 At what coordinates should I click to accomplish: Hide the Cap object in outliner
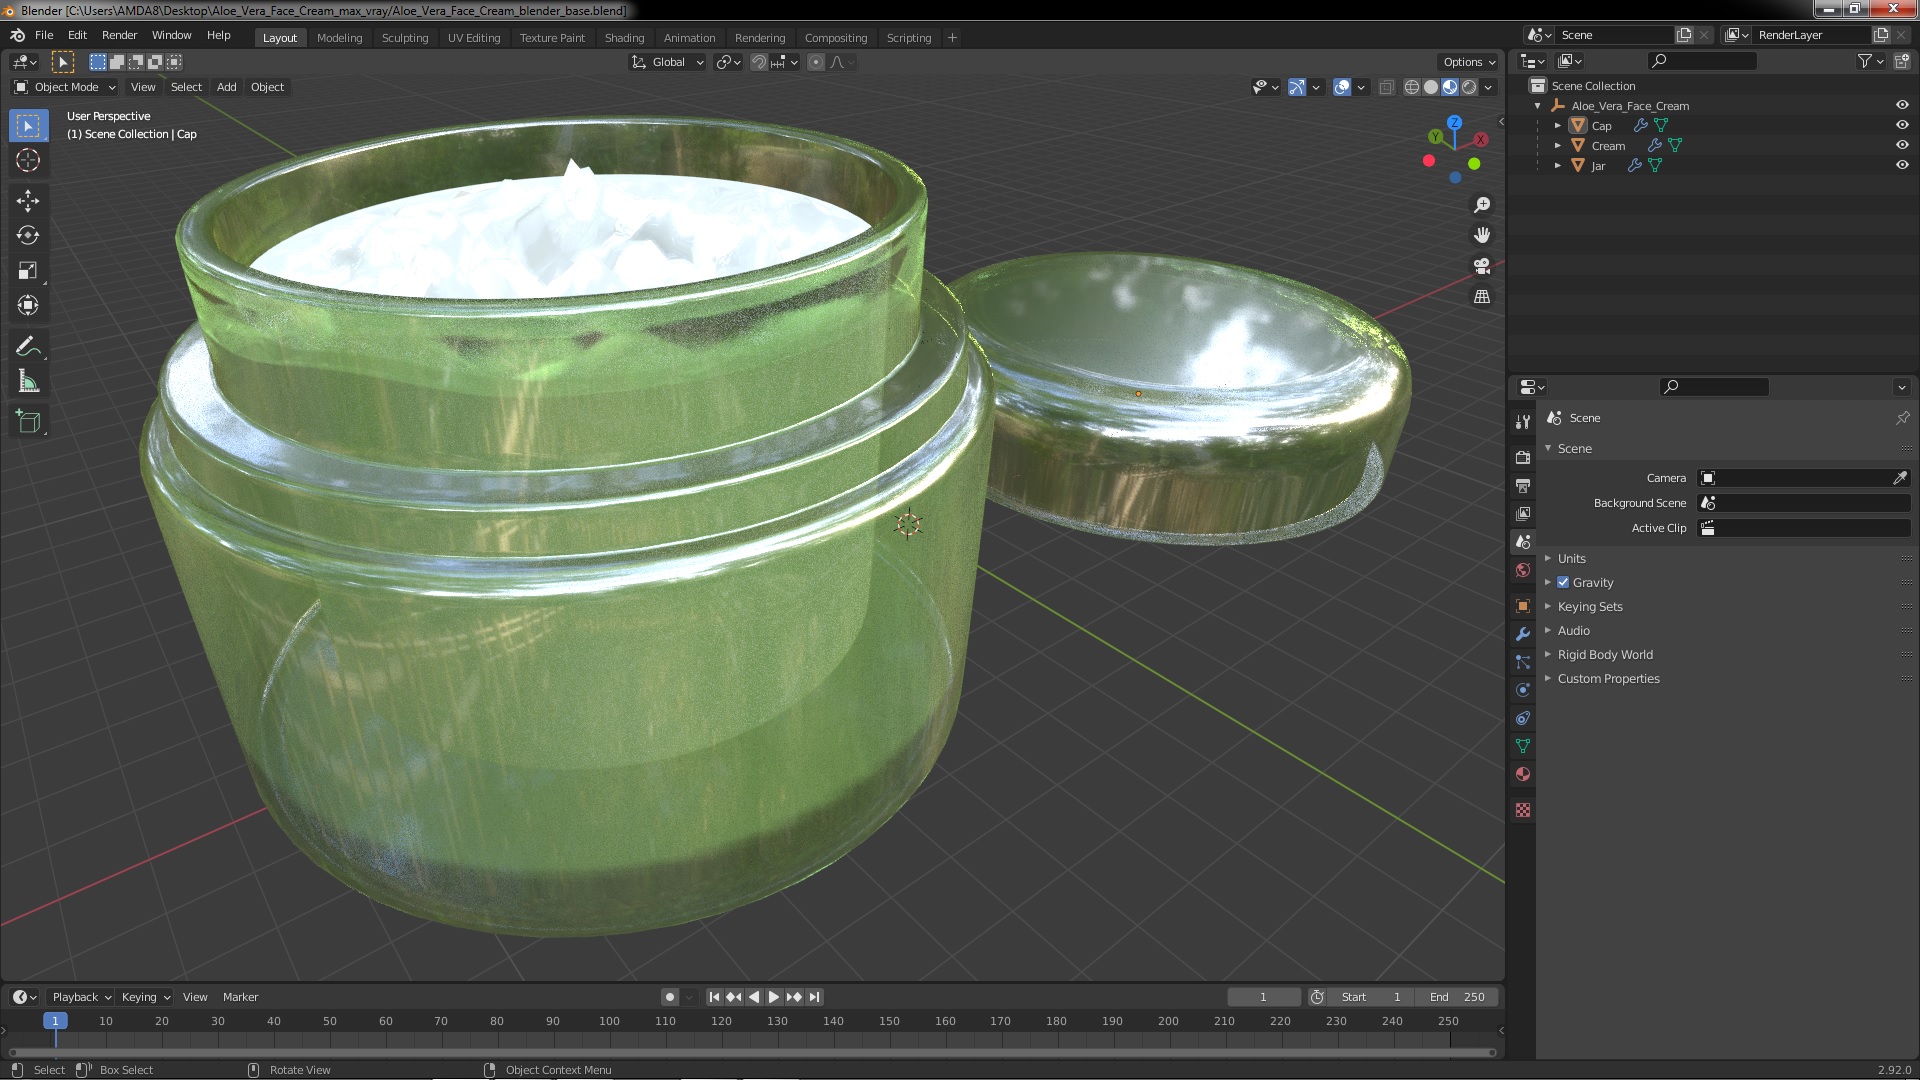click(x=1901, y=125)
